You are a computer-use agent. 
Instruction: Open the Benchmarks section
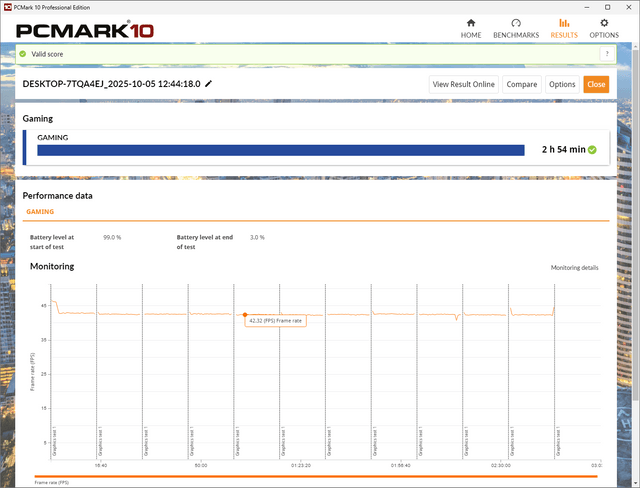coord(516,29)
